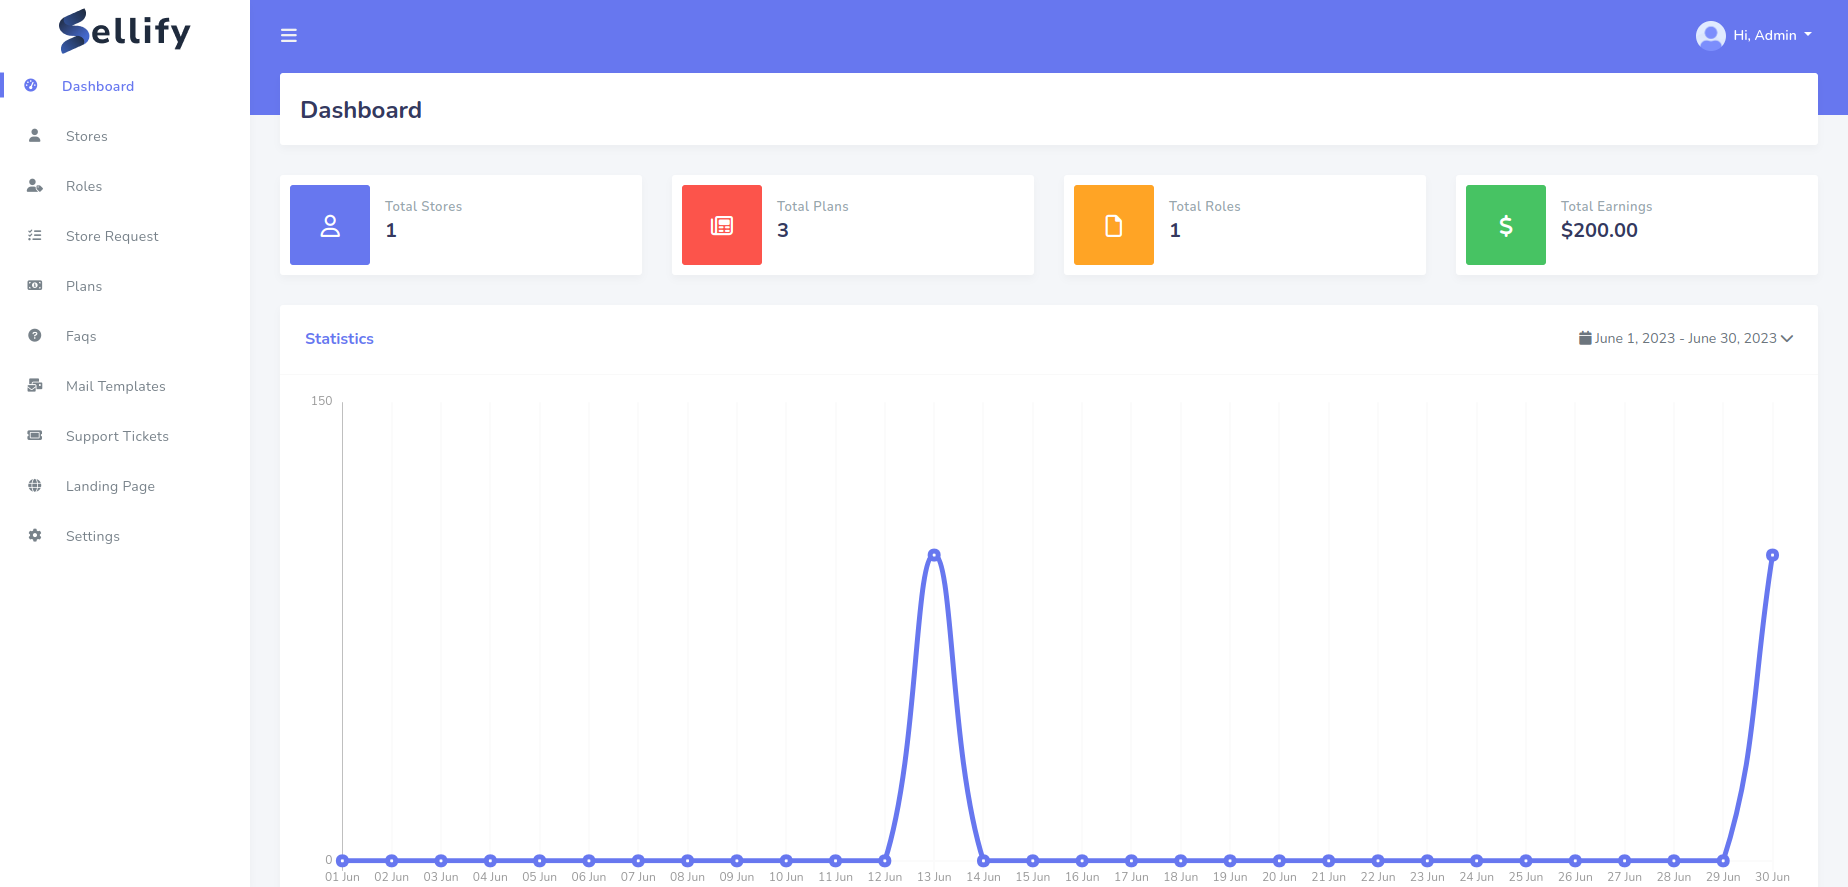Click the $200.00 Total Earnings value

click(x=1599, y=230)
